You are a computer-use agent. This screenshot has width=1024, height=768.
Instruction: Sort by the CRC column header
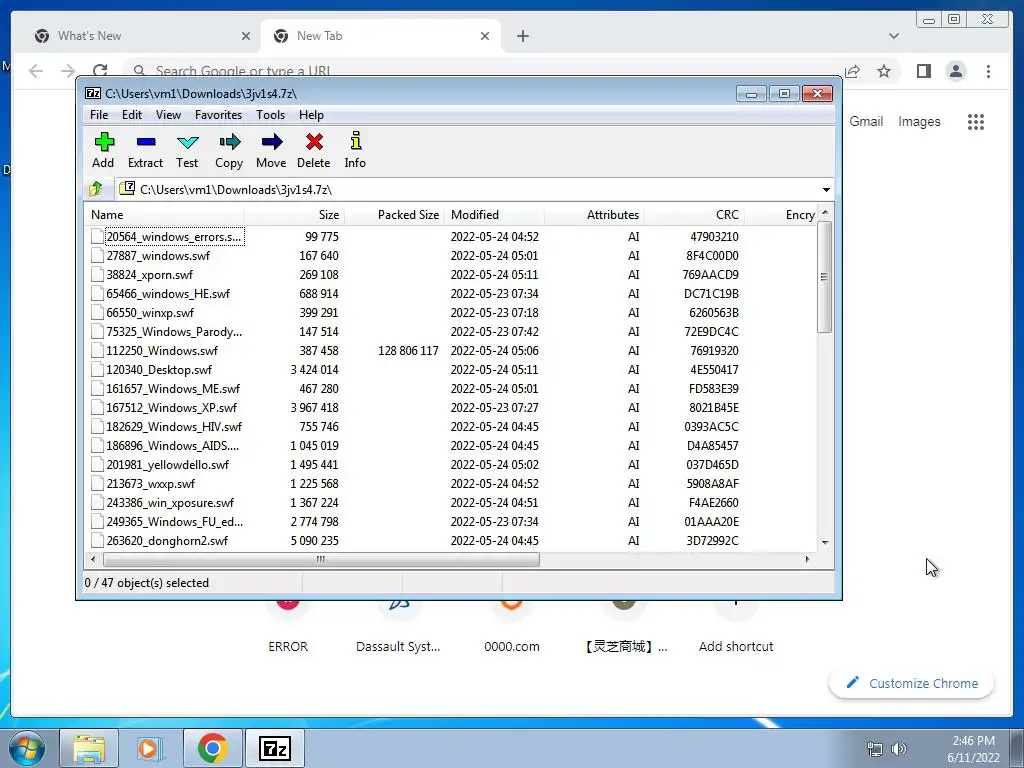(694, 215)
